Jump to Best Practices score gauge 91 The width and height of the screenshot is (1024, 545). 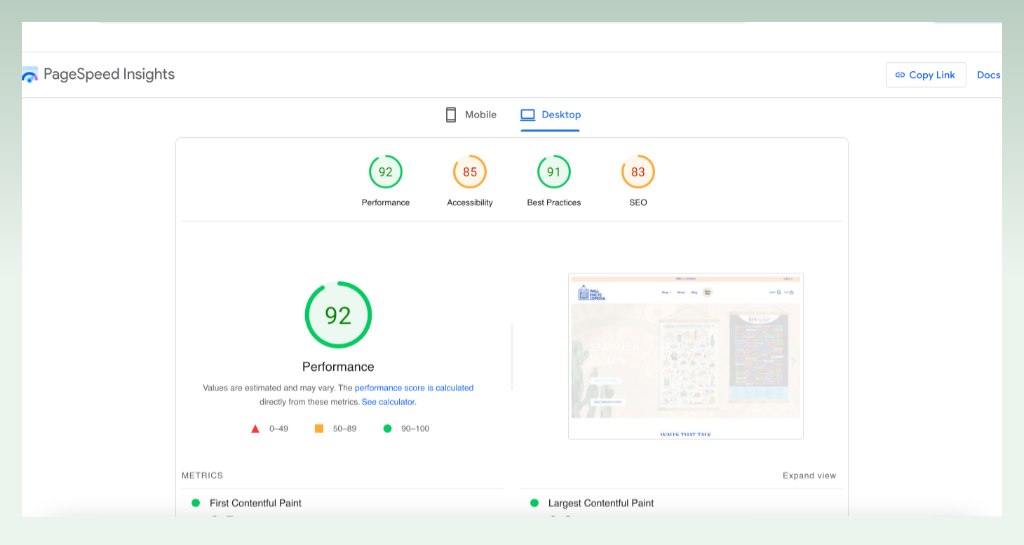(554, 172)
